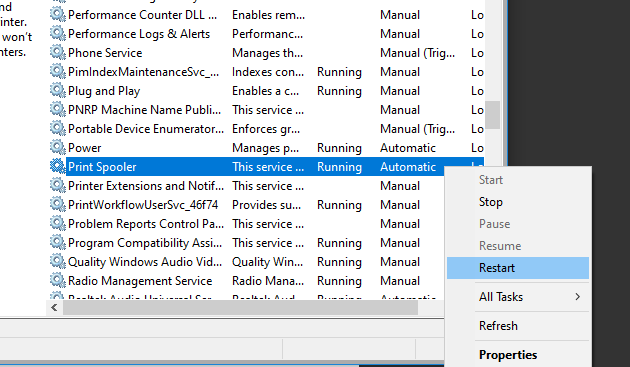Choose Stop in the context menu
The height and width of the screenshot is (367, 630).
click(518, 202)
